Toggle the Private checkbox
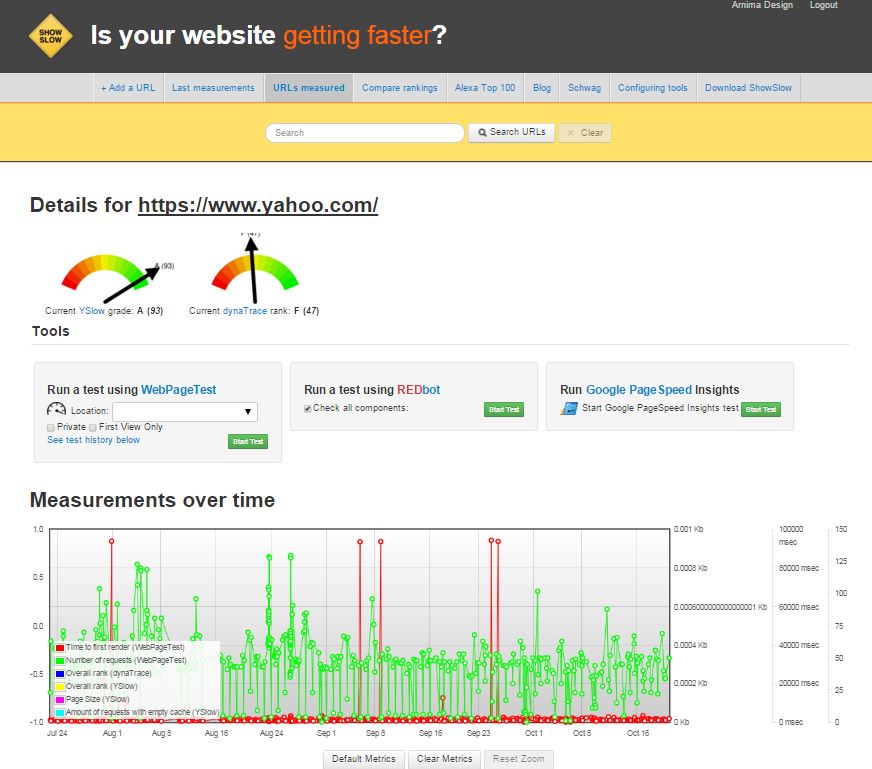The width and height of the screenshot is (872, 769). coord(51,428)
